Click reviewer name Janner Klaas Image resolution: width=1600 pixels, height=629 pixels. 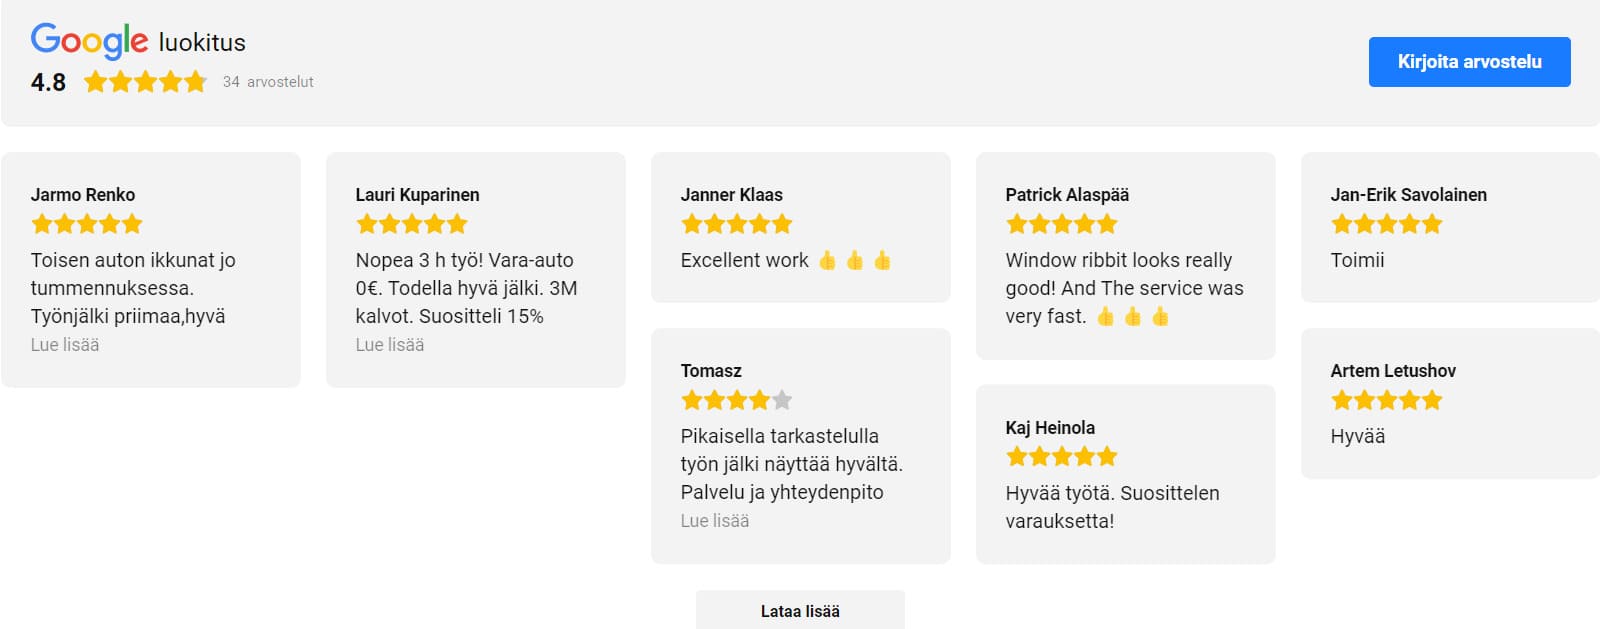click(733, 195)
